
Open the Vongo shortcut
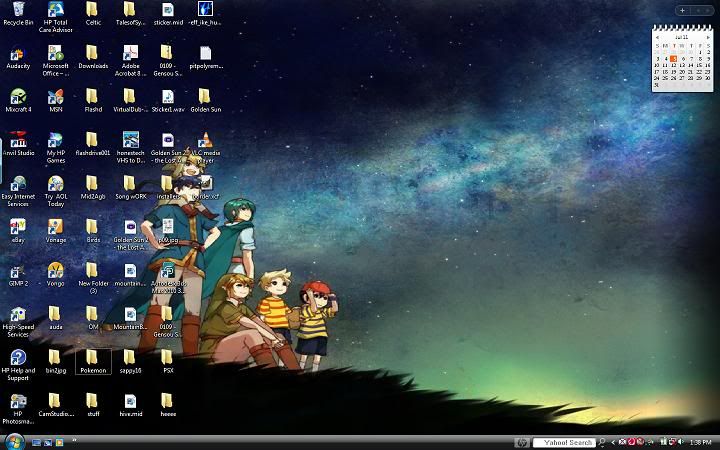pos(56,275)
